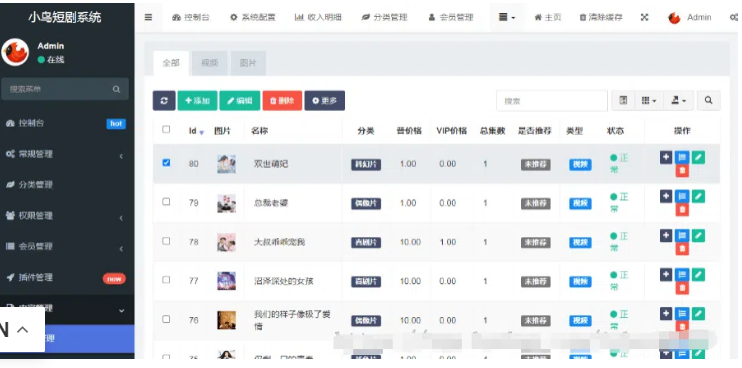The height and width of the screenshot is (368, 742).
Task: Click the plus action icon for row 80
Action: [x=666, y=157]
